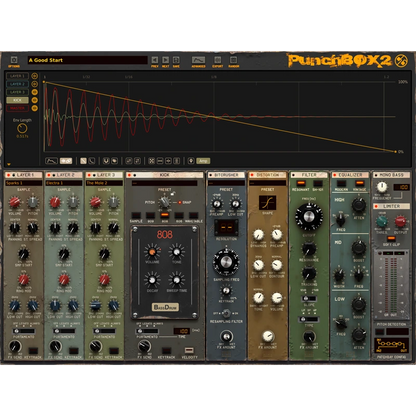
Task: Open the Layer 2 sample selector 'Electra 1'
Action: pos(64,183)
